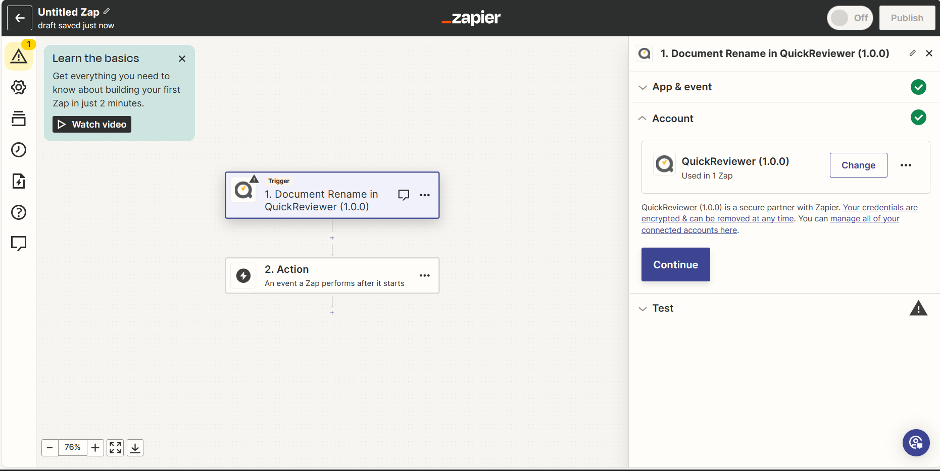Click the export download icon near zoom
Screen dimensions: 941x472
[136, 448]
